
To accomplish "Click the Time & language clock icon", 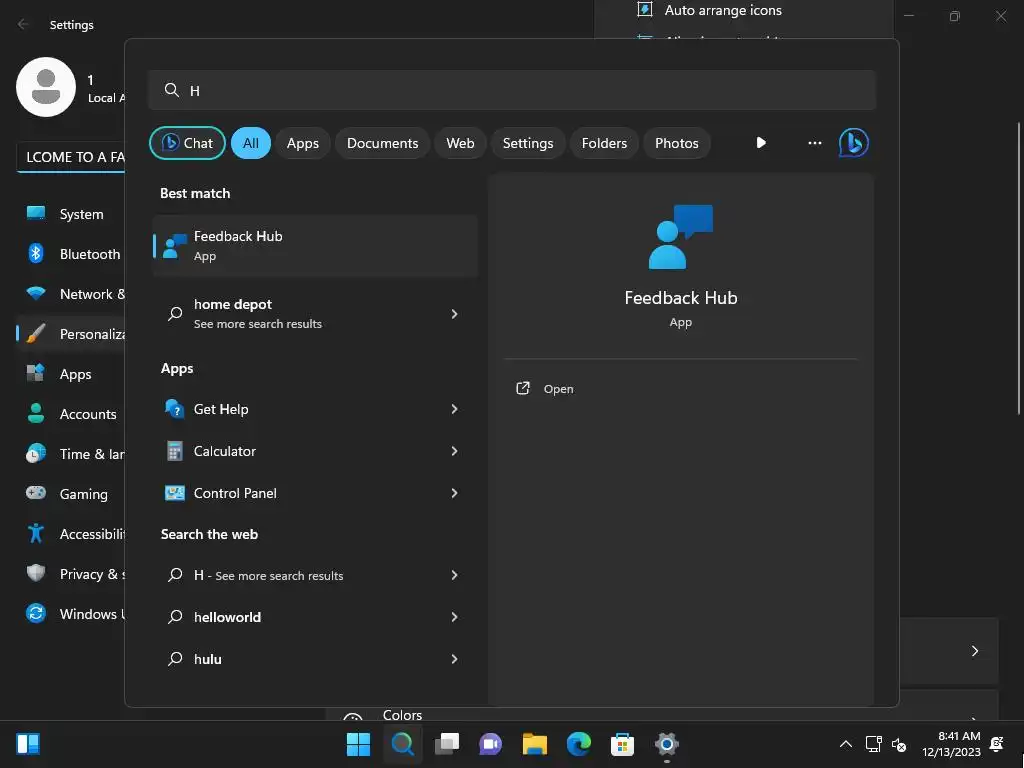I will (36, 453).
